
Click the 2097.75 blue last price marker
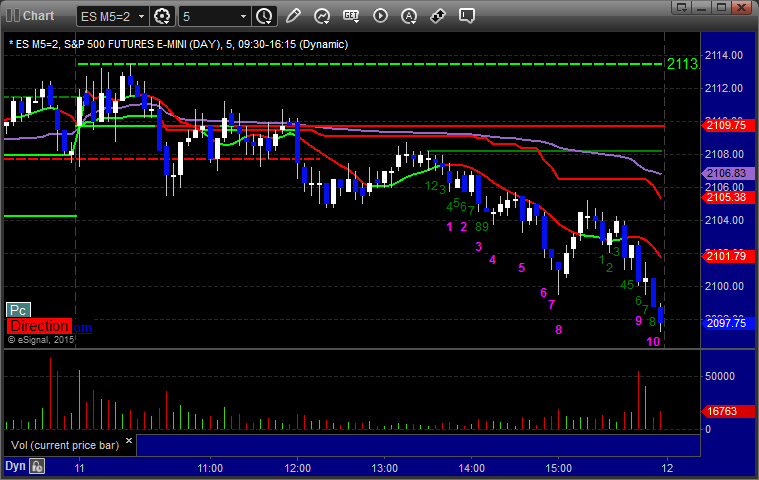tap(728, 323)
